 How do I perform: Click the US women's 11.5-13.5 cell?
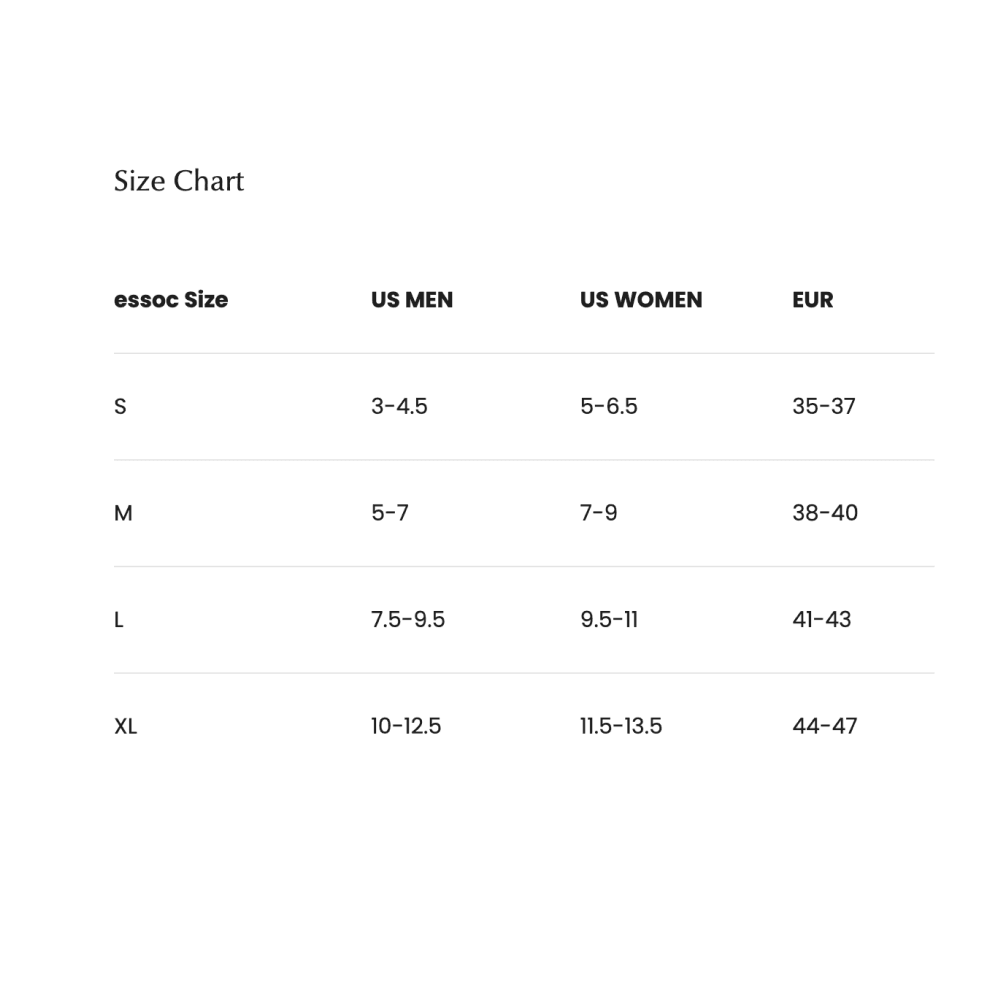pyautogui.click(x=621, y=726)
